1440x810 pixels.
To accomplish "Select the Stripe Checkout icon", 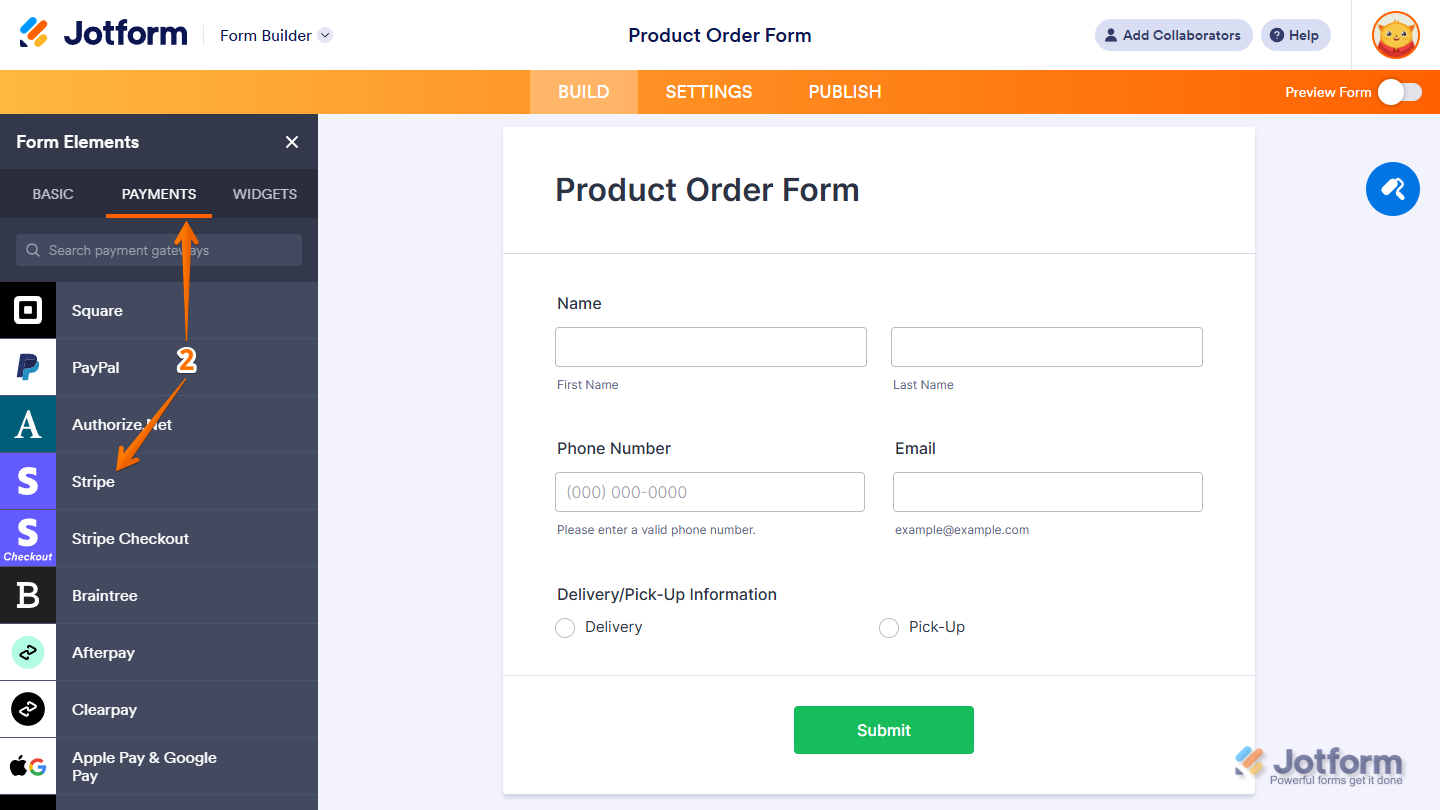I will [x=28, y=538].
